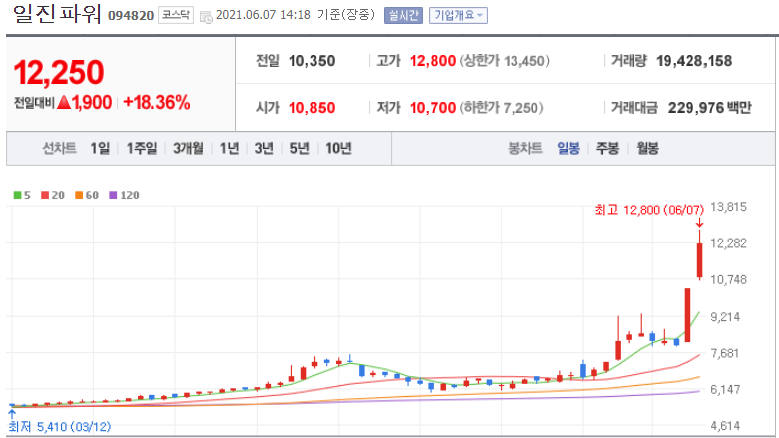Select the 3개월 line chart tab
Image resolution: width=779 pixels, height=438 pixels.
pos(188,148)
